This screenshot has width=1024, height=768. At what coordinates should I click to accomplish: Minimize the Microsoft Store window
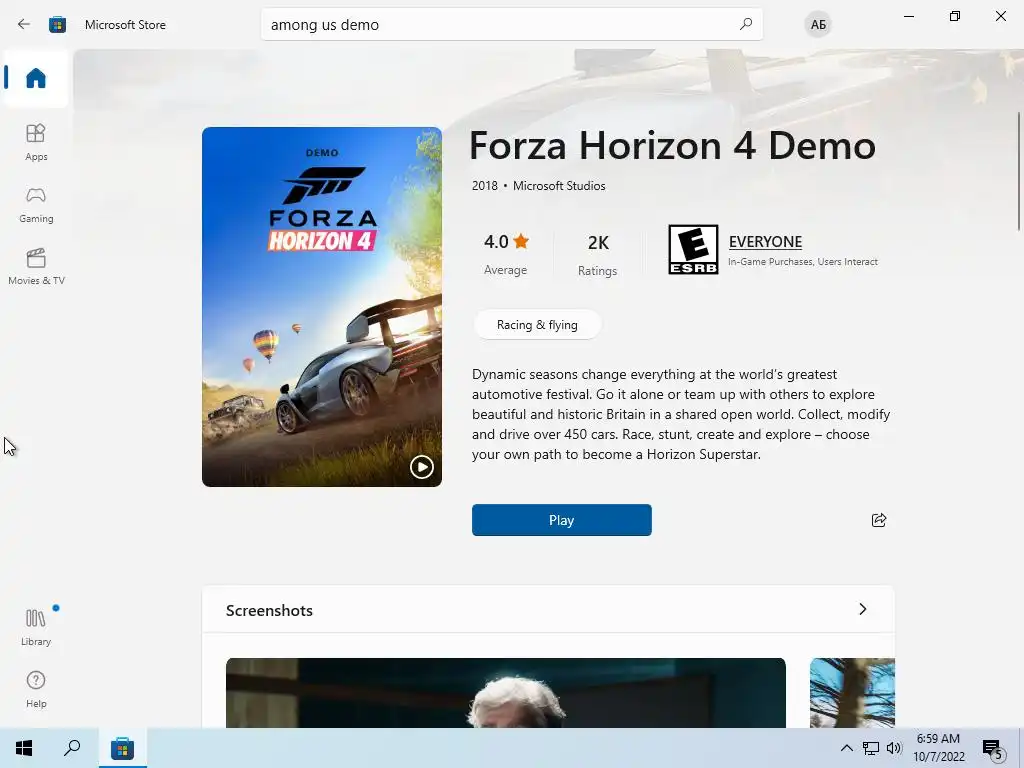pos(908,16)
